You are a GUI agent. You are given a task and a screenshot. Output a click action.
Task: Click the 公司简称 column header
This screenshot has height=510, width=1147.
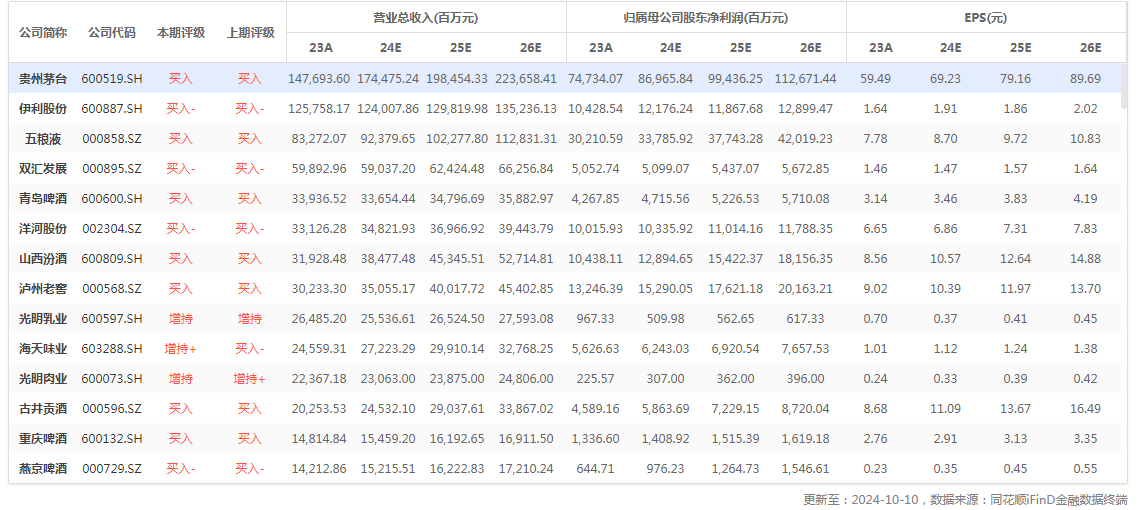(x=42, y=32)
